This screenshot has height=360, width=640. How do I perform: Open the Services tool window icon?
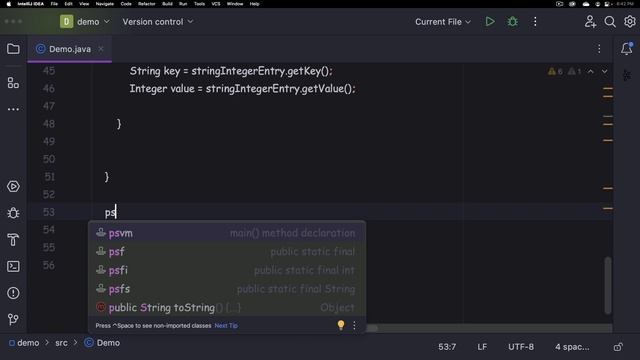[13, 187]
